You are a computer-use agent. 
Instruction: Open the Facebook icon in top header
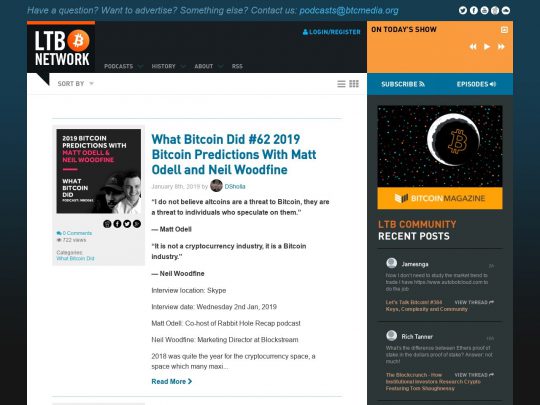(x=474, y=10)
